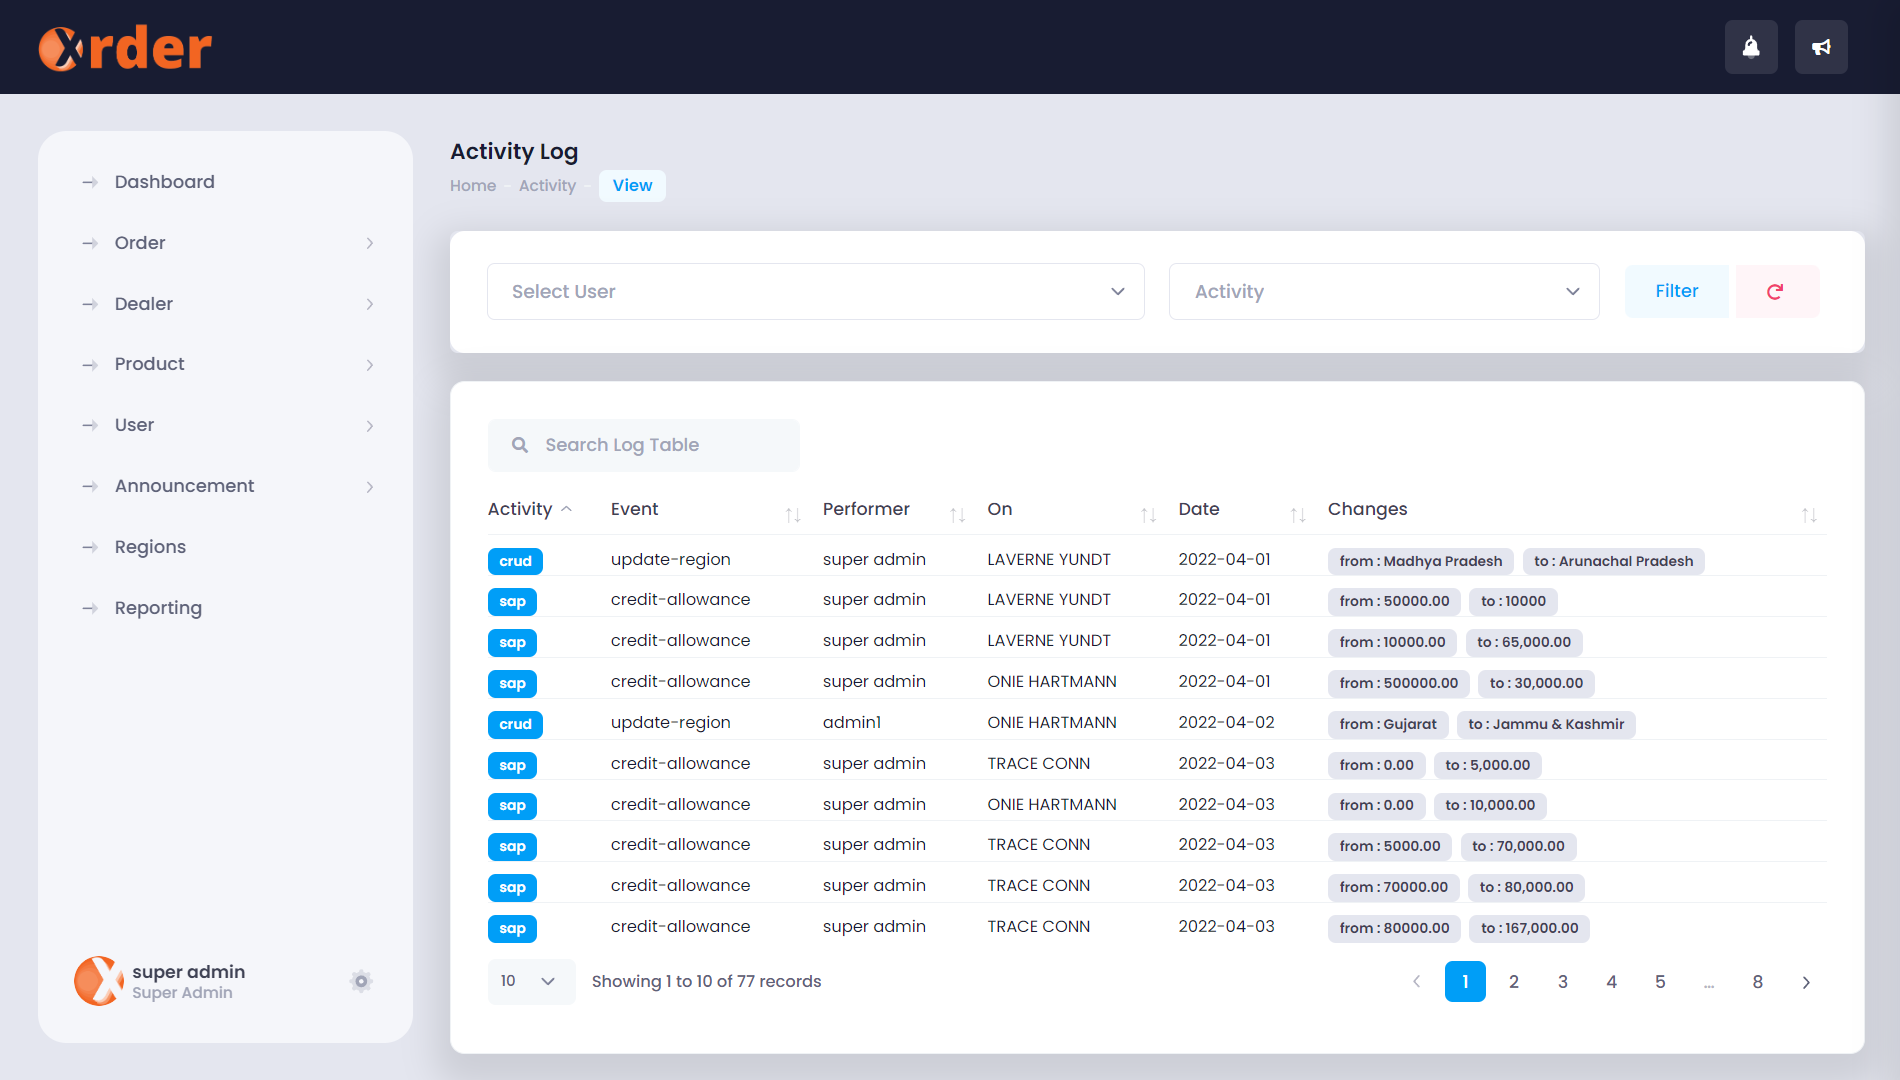Image resolution: width=1900 pixels, height=1080 pixels.
Task: Go to next page arrow
Action: [x=1806, y=982]
